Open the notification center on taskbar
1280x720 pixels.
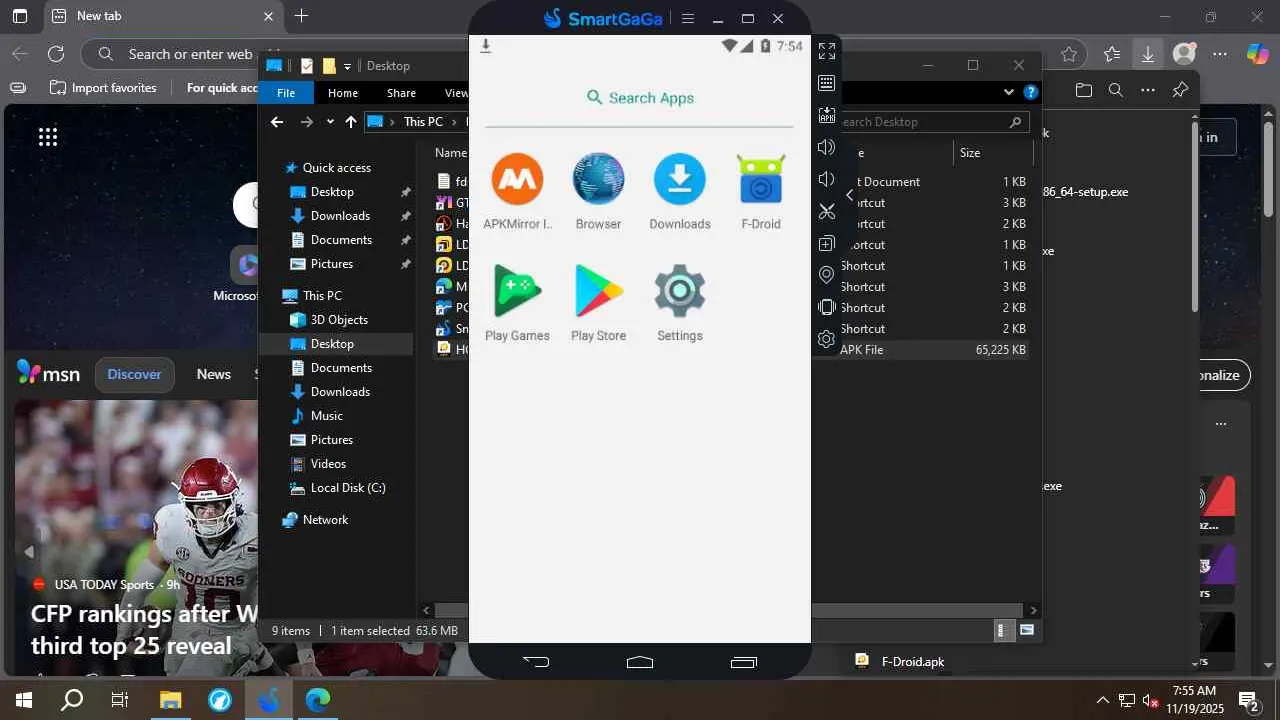coord(1249,700)
